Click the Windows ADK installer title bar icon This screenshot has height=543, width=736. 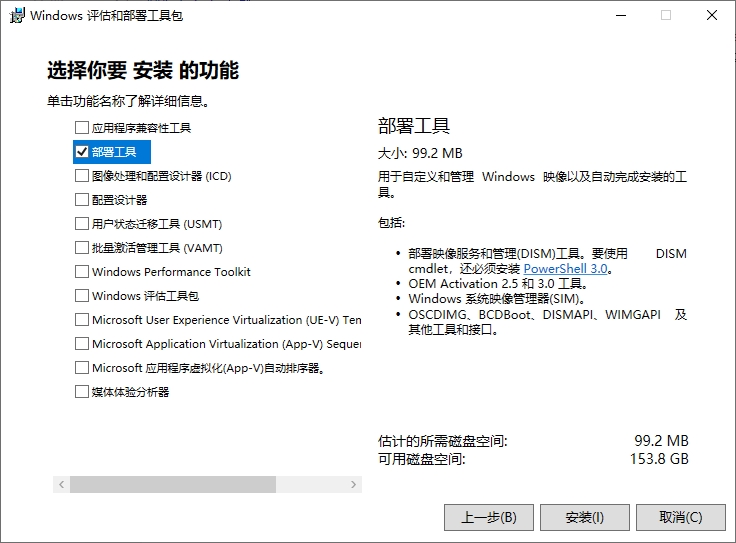[x=17, y=15]
